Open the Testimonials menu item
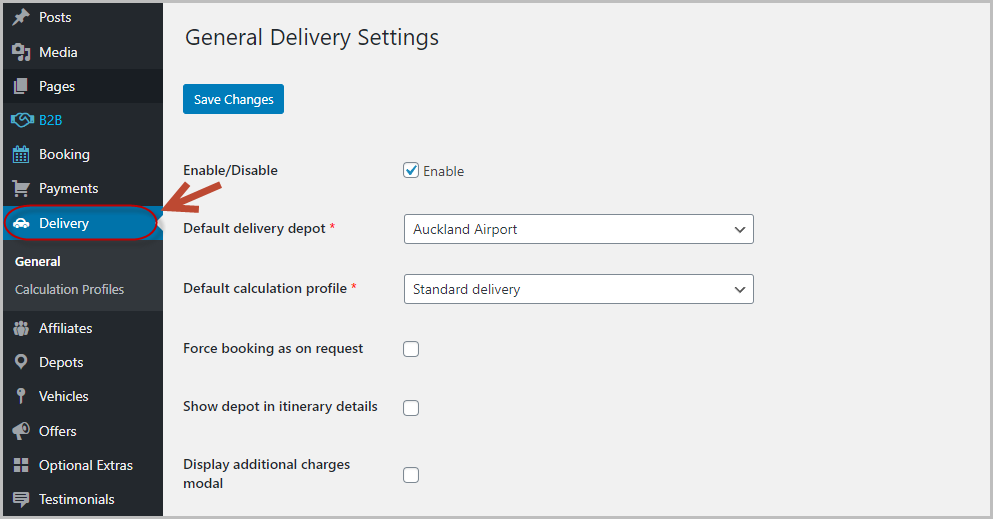Screen dimensions: 993x519 tap(83, 499)
